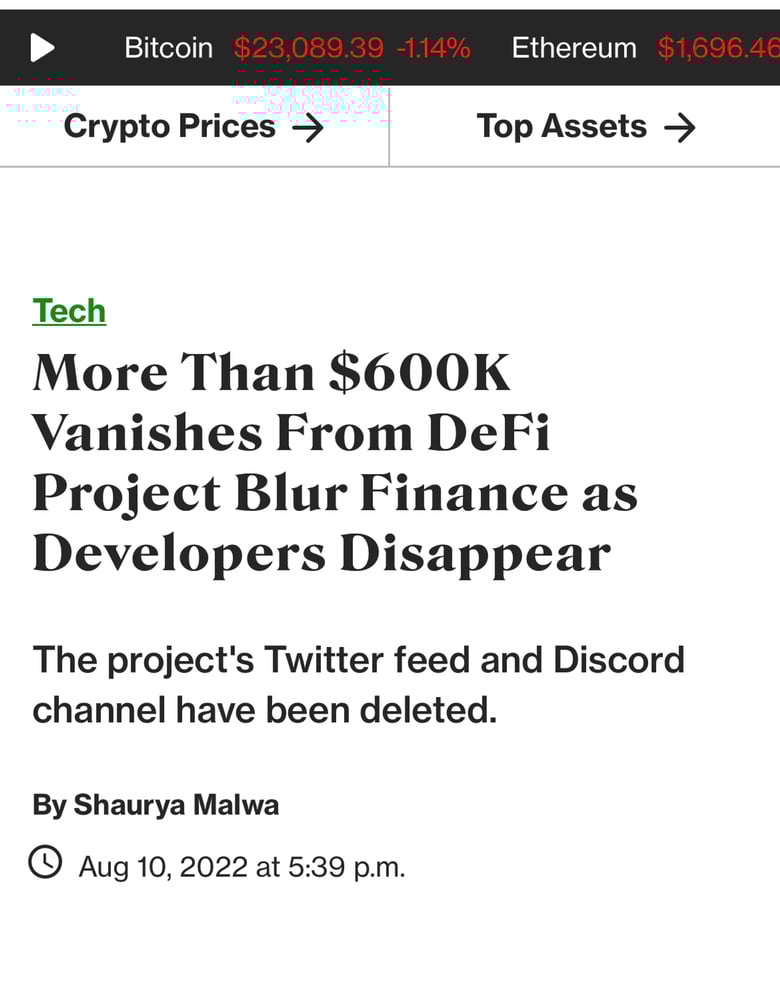The height and width of the screenshot is (1000, 780).
Task: Click the word "By" in the byline
Action: pyautogui.click(x=49, y=804)
